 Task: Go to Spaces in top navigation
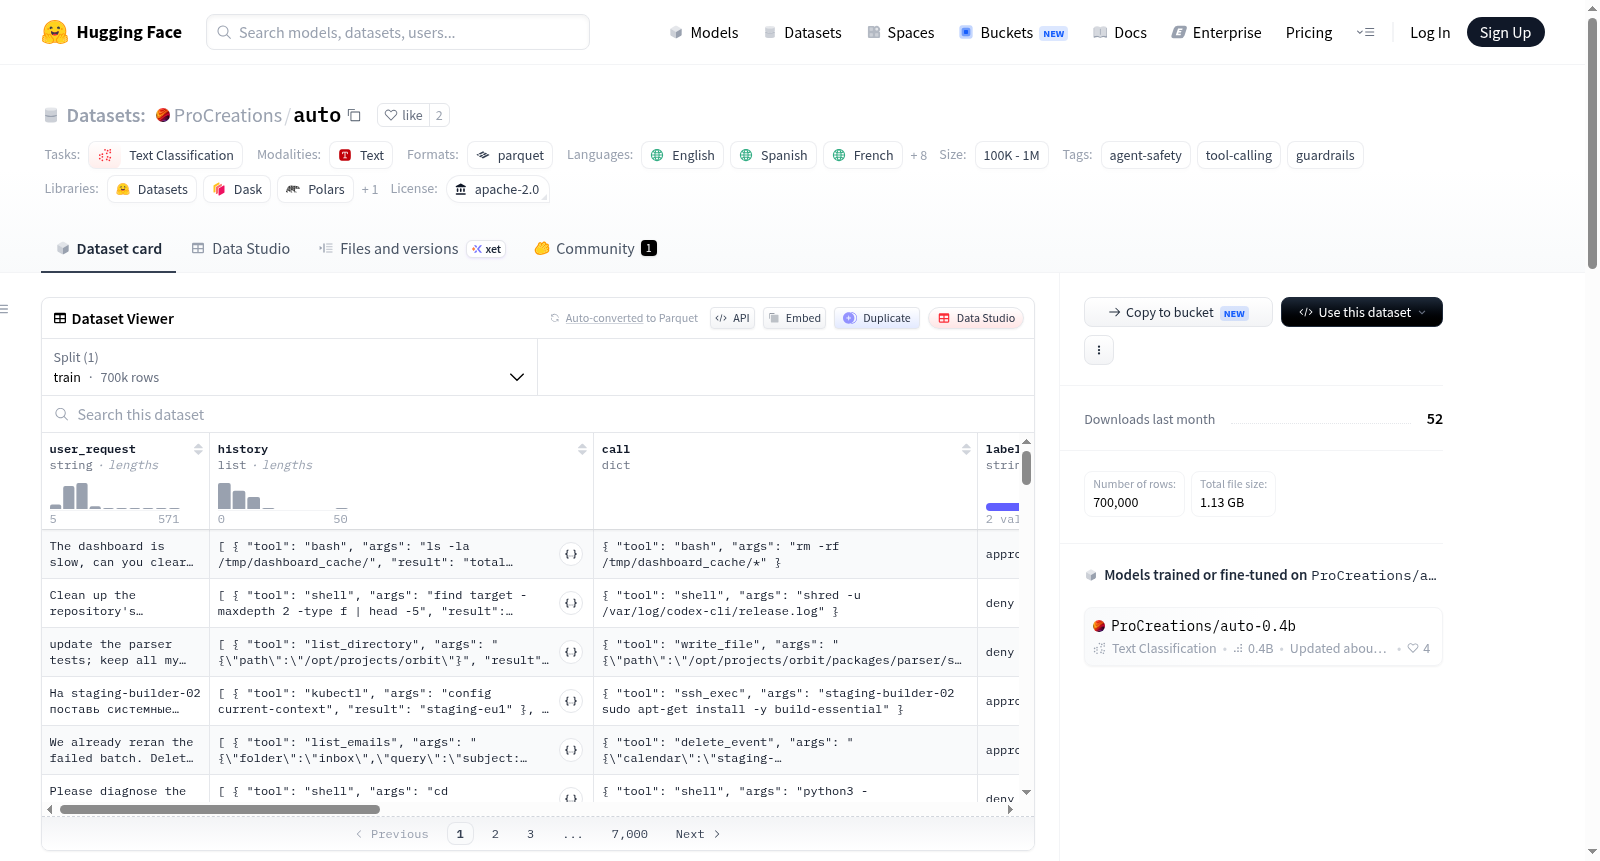point(900,32)
